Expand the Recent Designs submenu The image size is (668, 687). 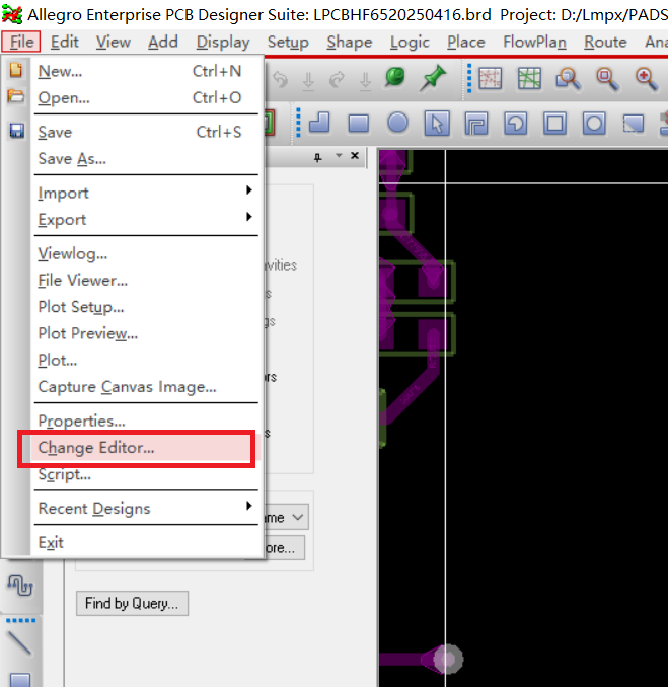click(146, 508)
